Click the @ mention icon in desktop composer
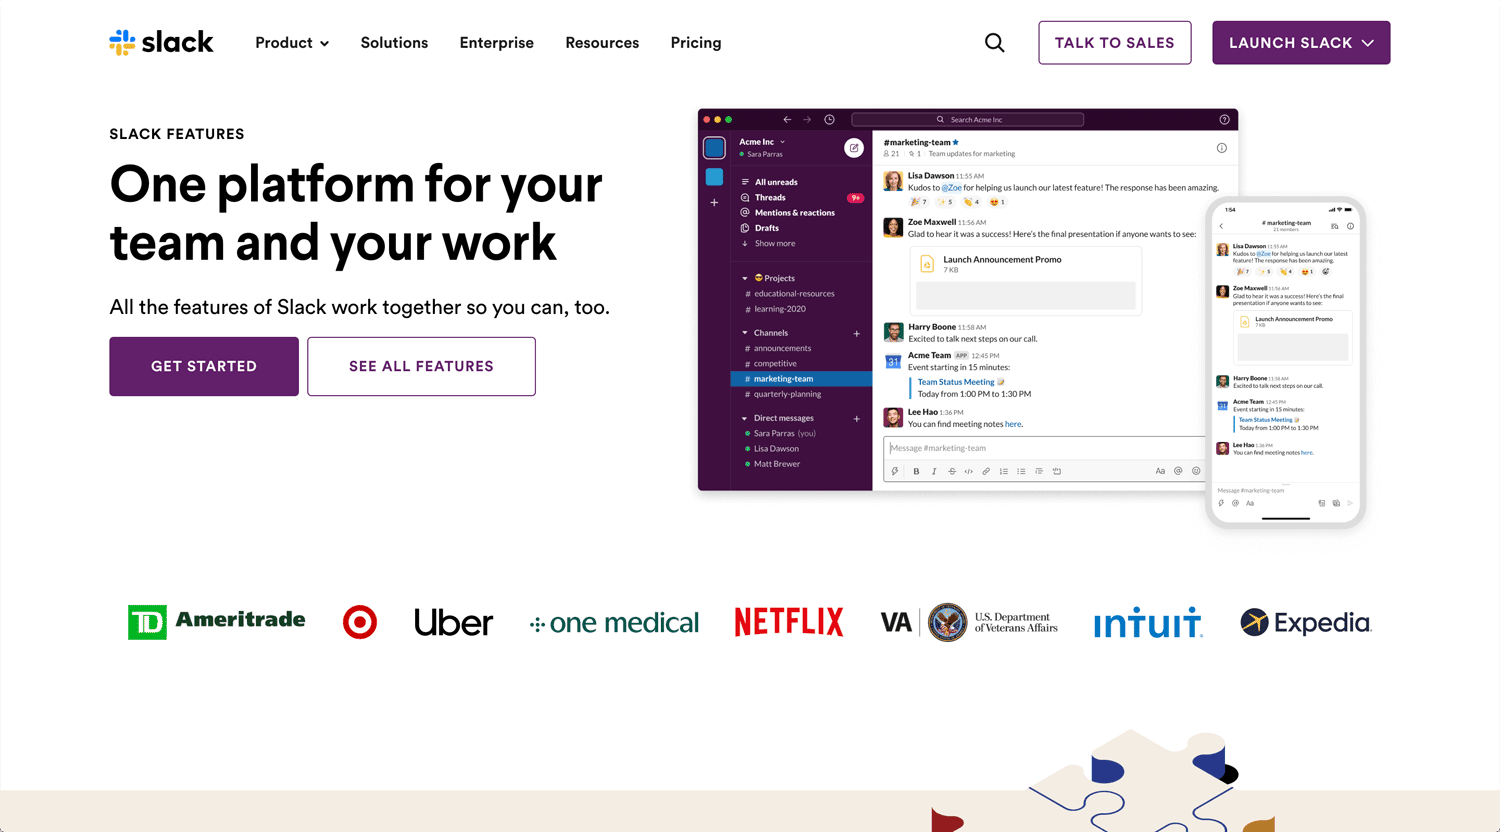This screenshot has height=832, width=1500. pos(1178,471)
